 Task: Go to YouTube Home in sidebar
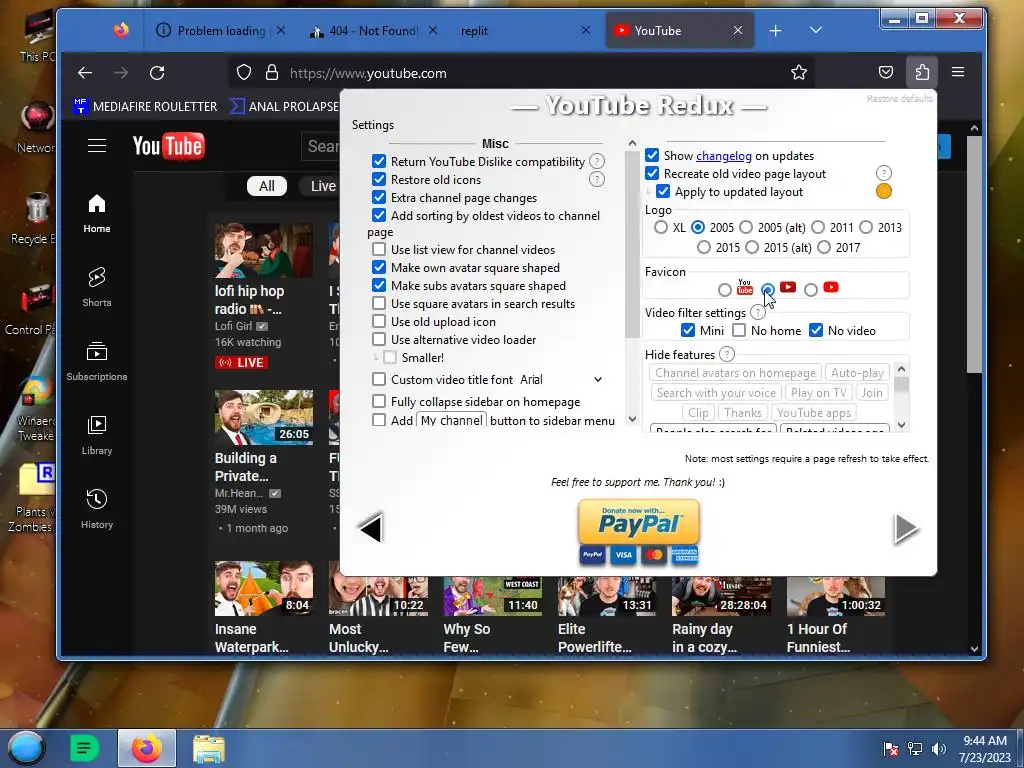click(x=97, y=214)
